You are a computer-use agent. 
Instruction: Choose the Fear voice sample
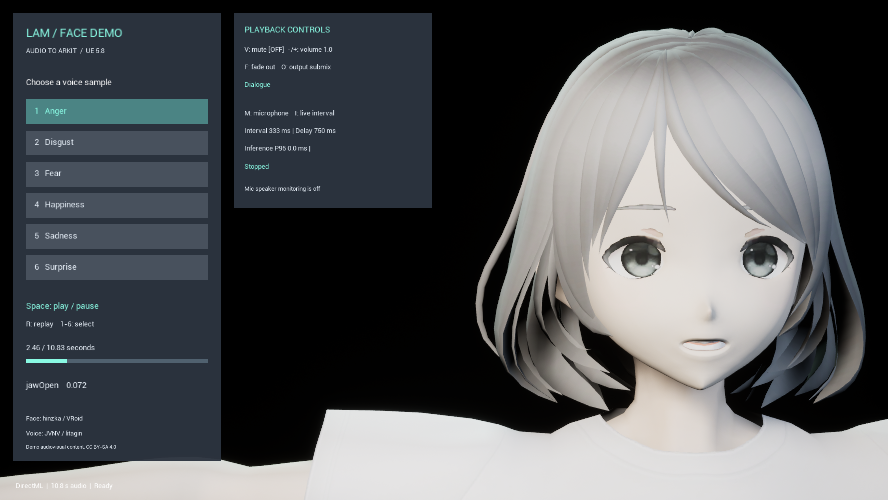click(x=117, y=174)
